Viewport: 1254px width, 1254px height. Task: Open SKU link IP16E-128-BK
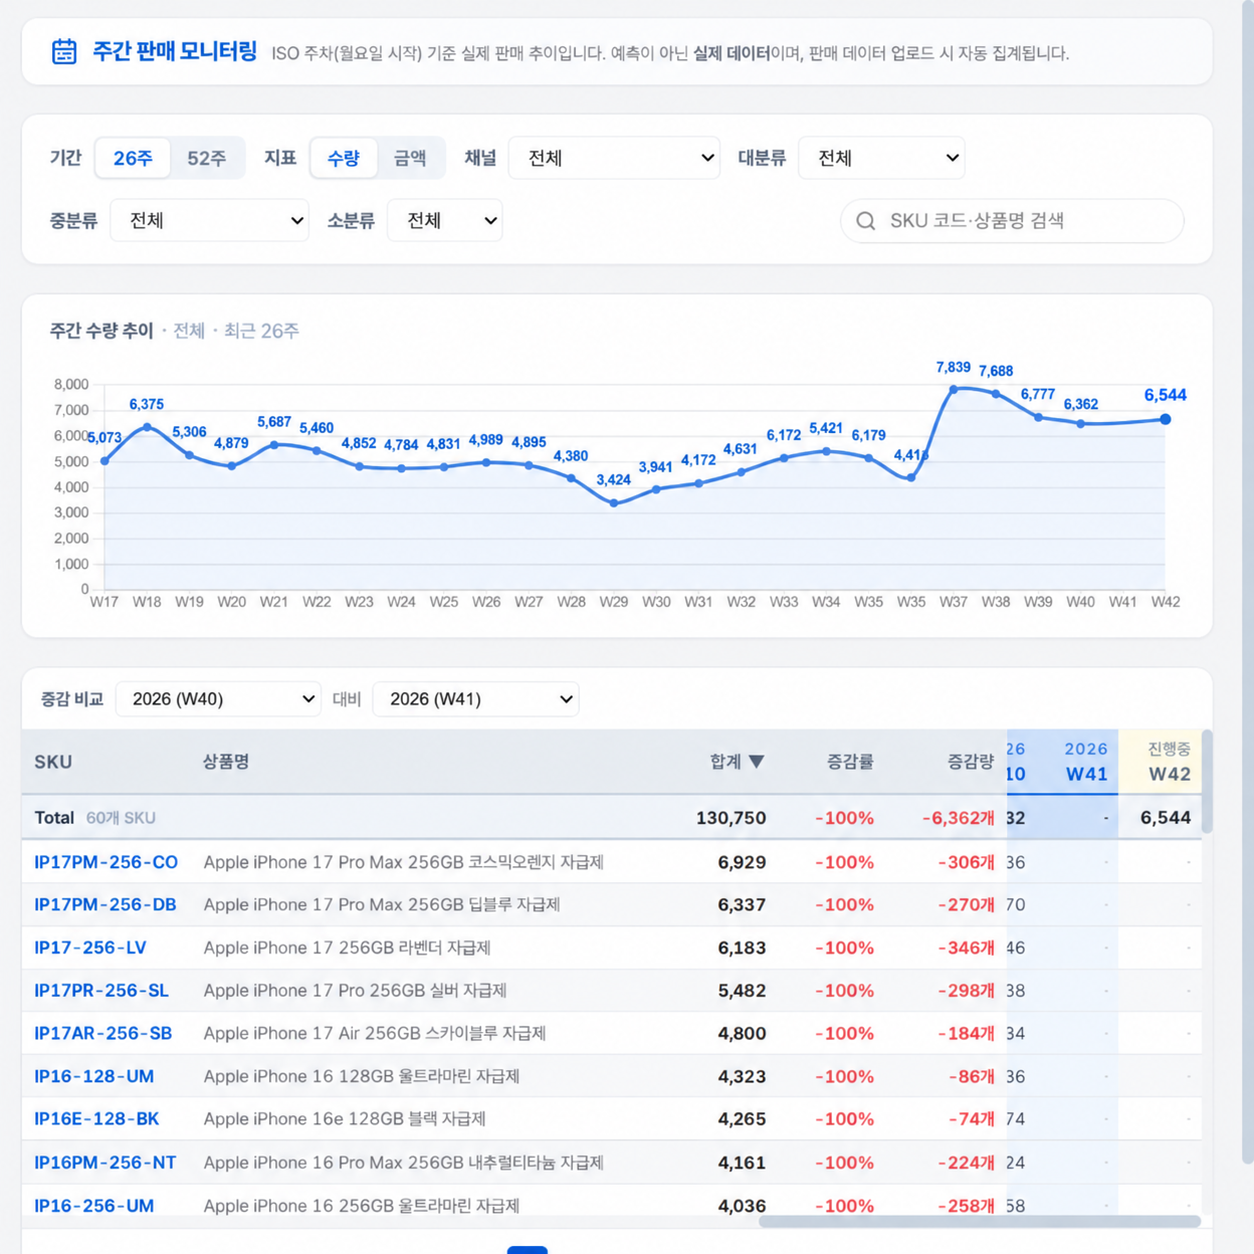click(96, 1119)
